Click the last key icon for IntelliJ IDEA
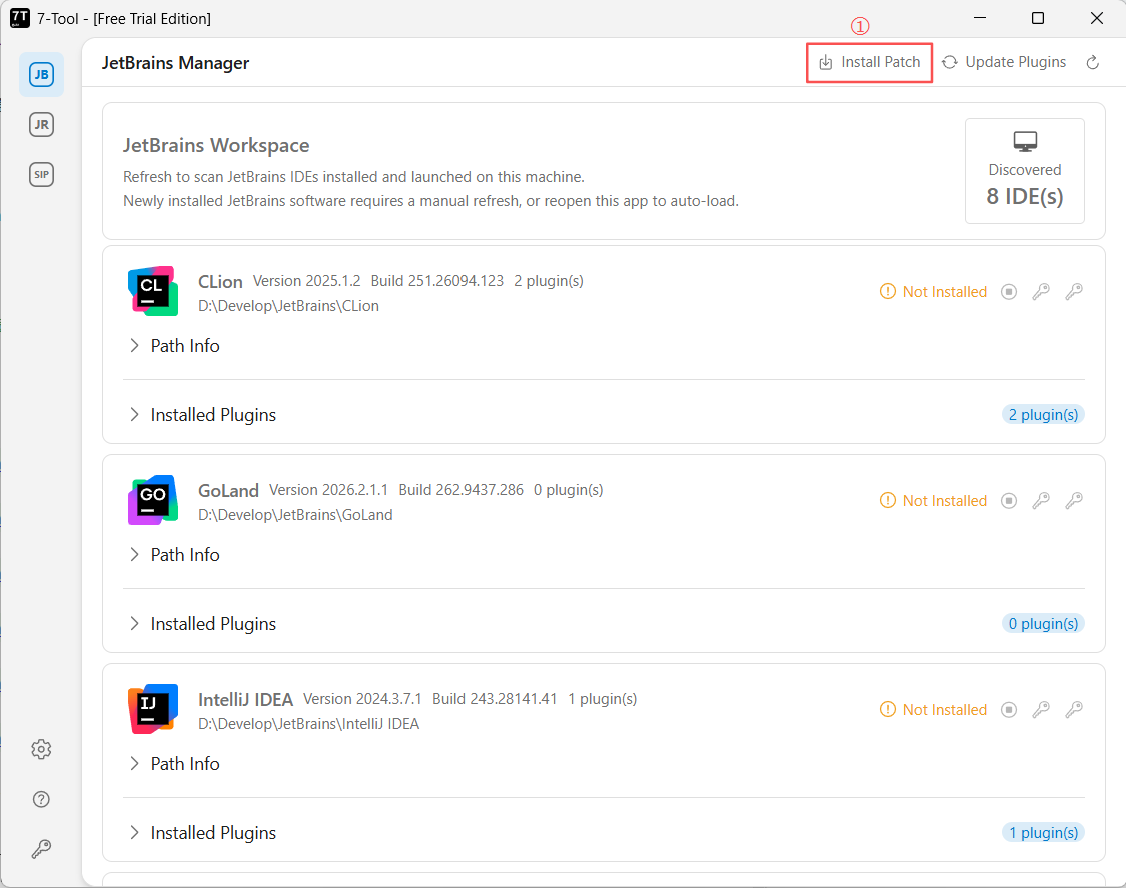Viewport: 1126px width, 888px height. tap(1074, 709)
